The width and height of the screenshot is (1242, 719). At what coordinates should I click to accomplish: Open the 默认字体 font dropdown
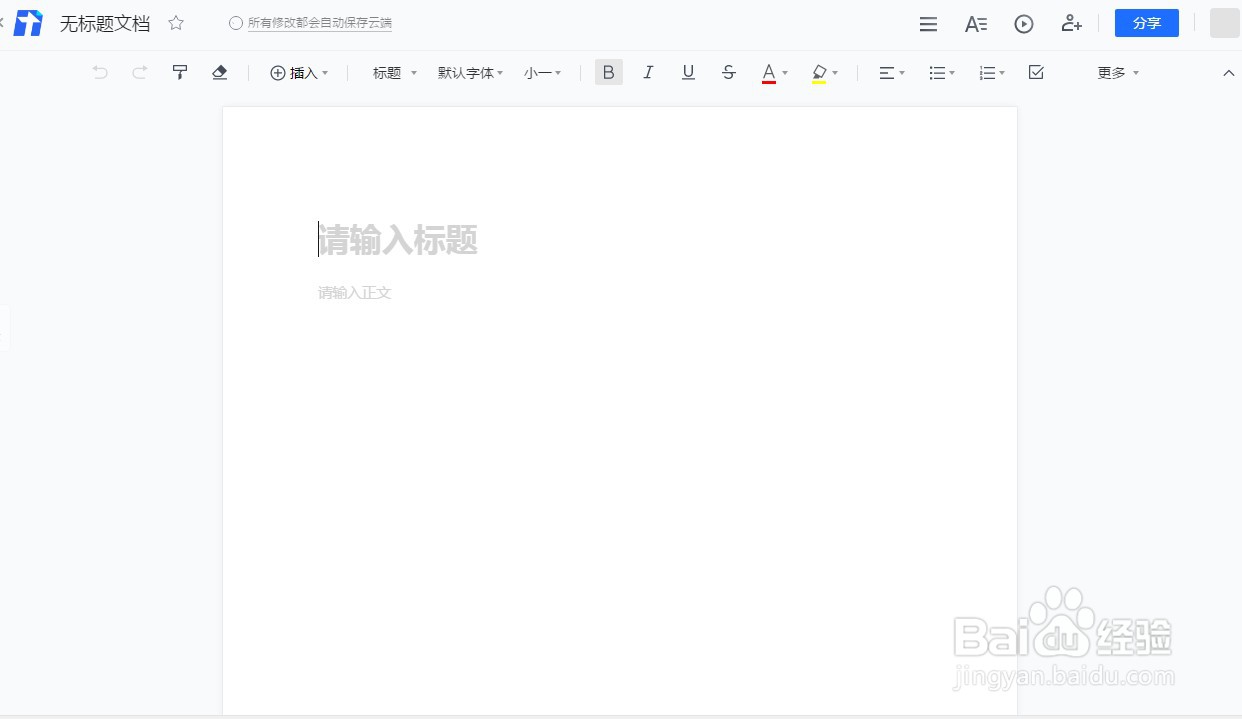click(470, 73)
